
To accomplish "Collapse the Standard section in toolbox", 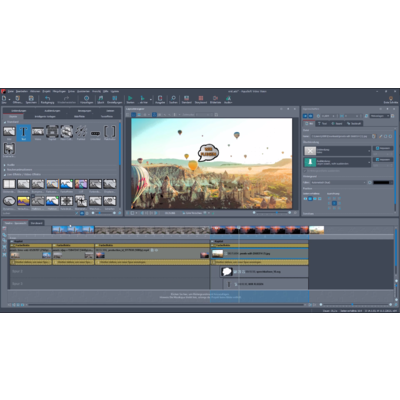I will (5, 122).
